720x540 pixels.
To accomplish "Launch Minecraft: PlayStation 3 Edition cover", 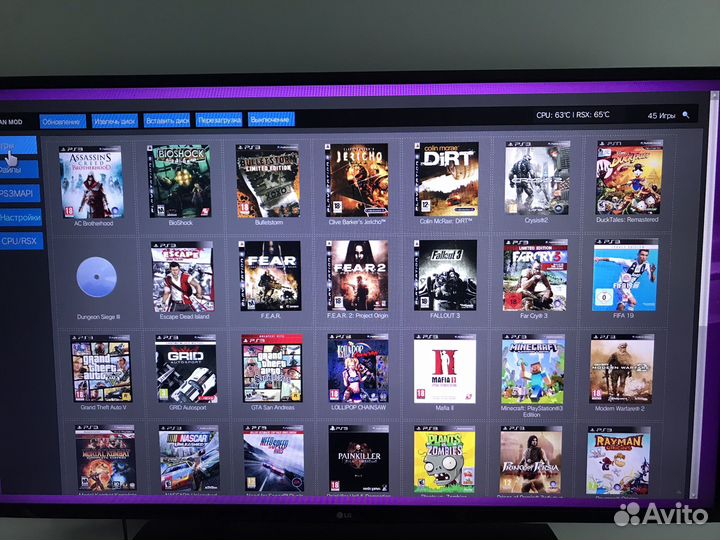I will point(533,369).
